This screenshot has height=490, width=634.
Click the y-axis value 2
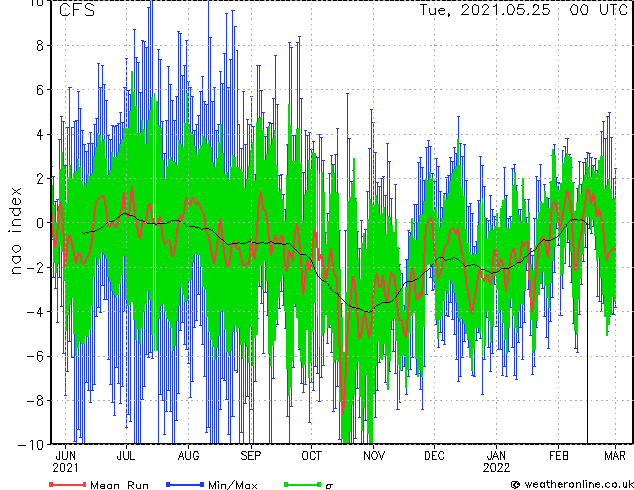[40, 179]
